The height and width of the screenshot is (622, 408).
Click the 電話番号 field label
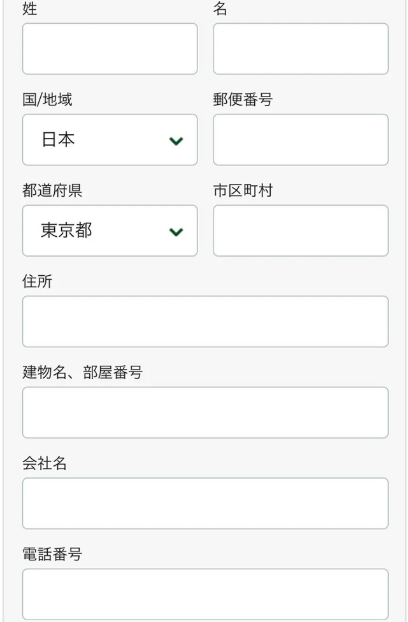pos(52,554)
